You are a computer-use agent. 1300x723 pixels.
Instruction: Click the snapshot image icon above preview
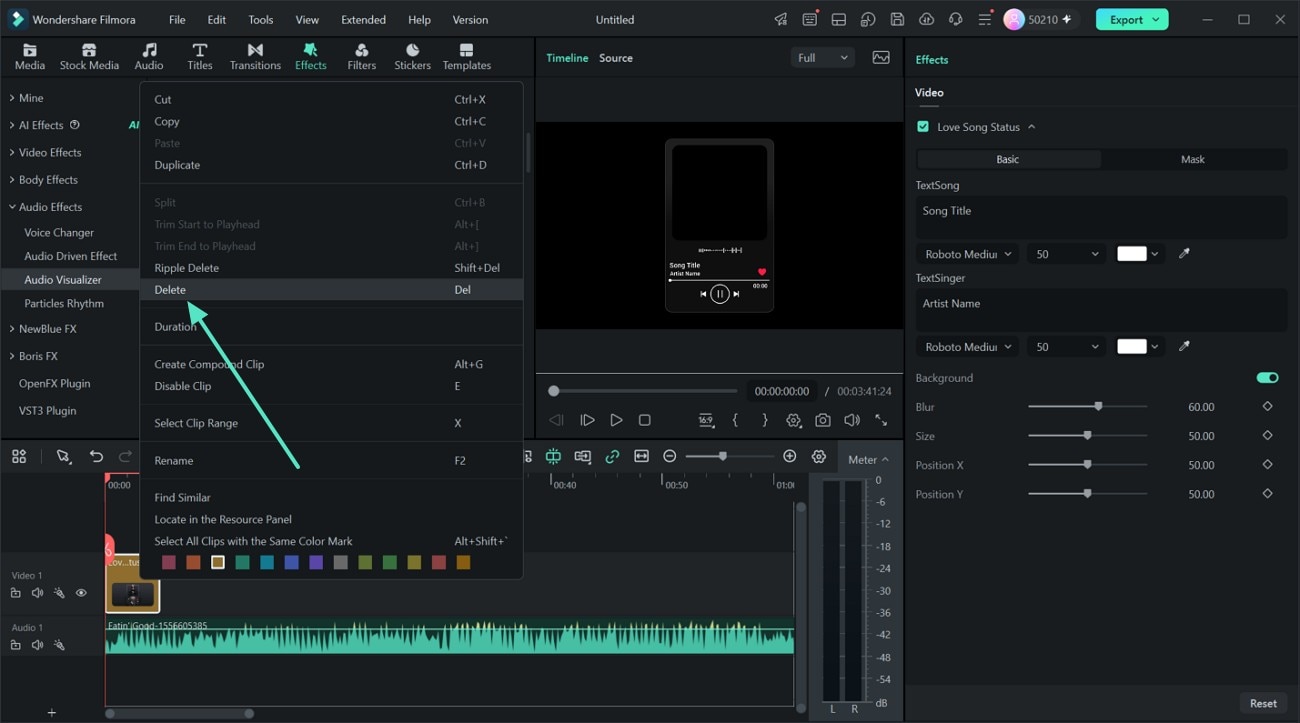coord(881,58)
